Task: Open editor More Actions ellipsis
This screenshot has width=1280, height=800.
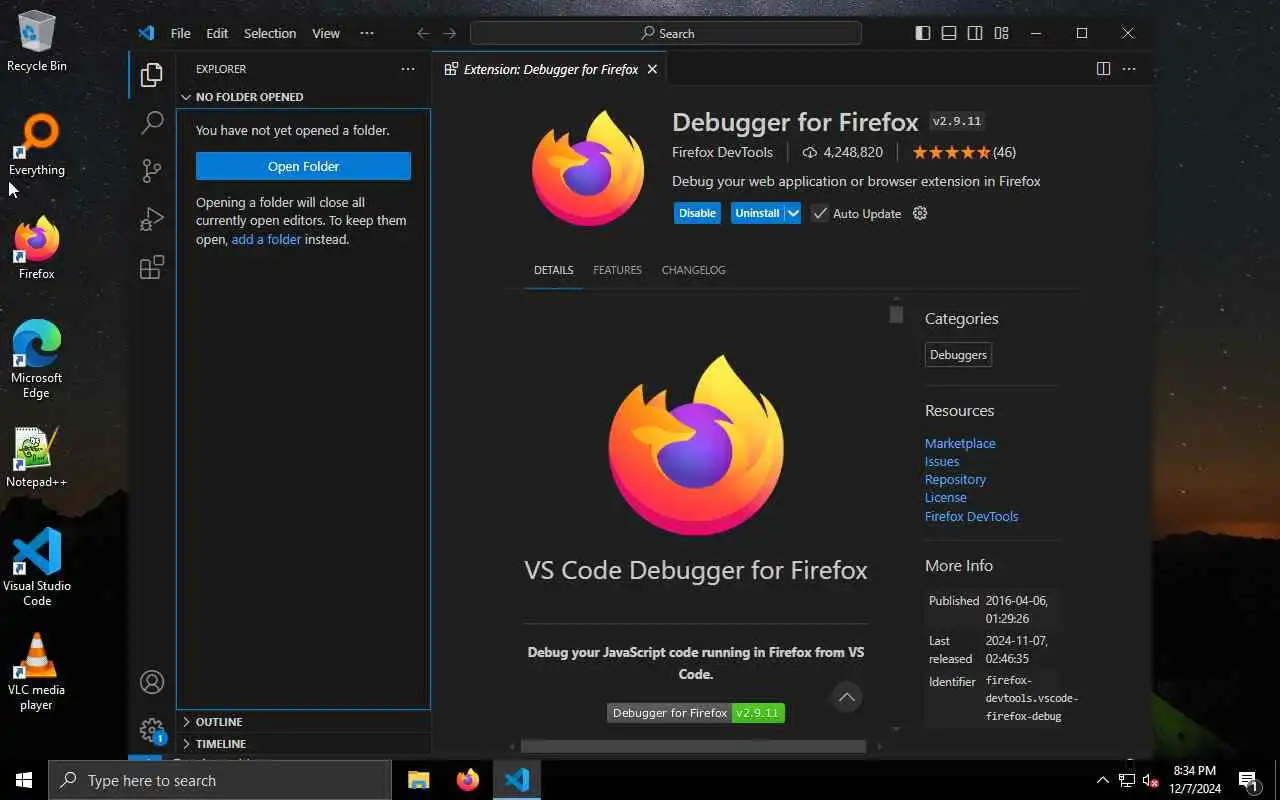Action: pyautogui.click(x=1129, y=69)
